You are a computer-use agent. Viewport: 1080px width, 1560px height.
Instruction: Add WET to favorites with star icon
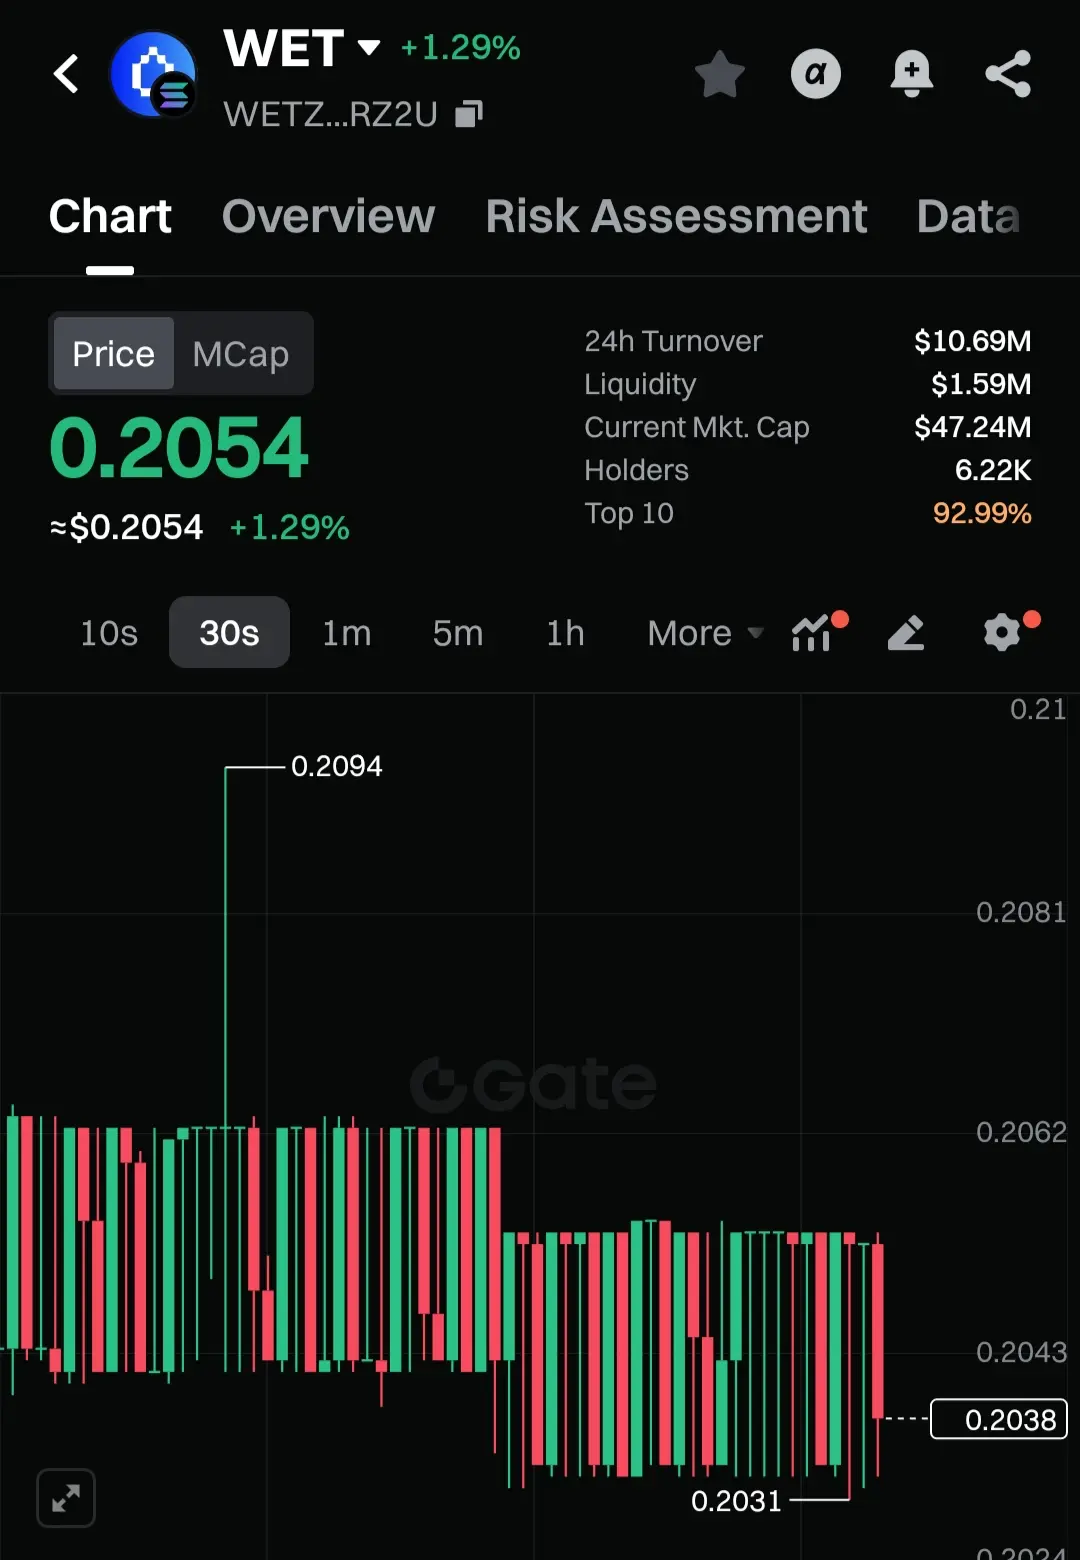click(x=720, y=74)
